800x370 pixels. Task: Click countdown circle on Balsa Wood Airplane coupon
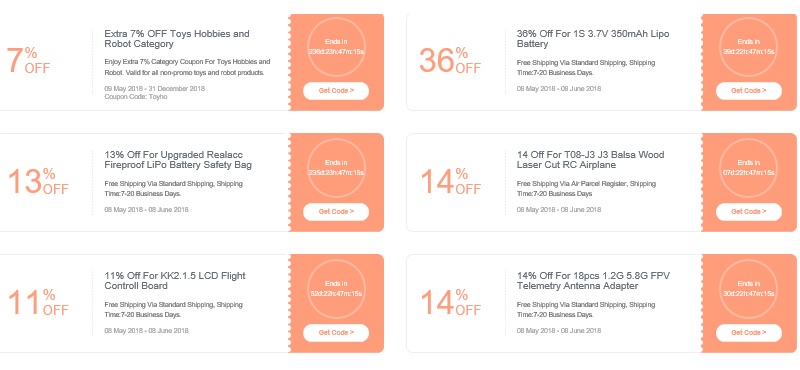click(748, 168)
